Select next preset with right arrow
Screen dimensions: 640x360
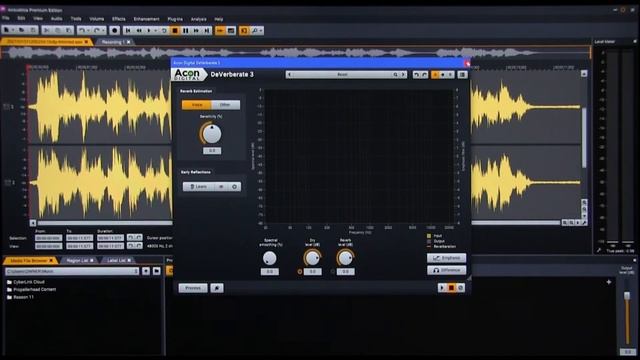tap(403, 75)
